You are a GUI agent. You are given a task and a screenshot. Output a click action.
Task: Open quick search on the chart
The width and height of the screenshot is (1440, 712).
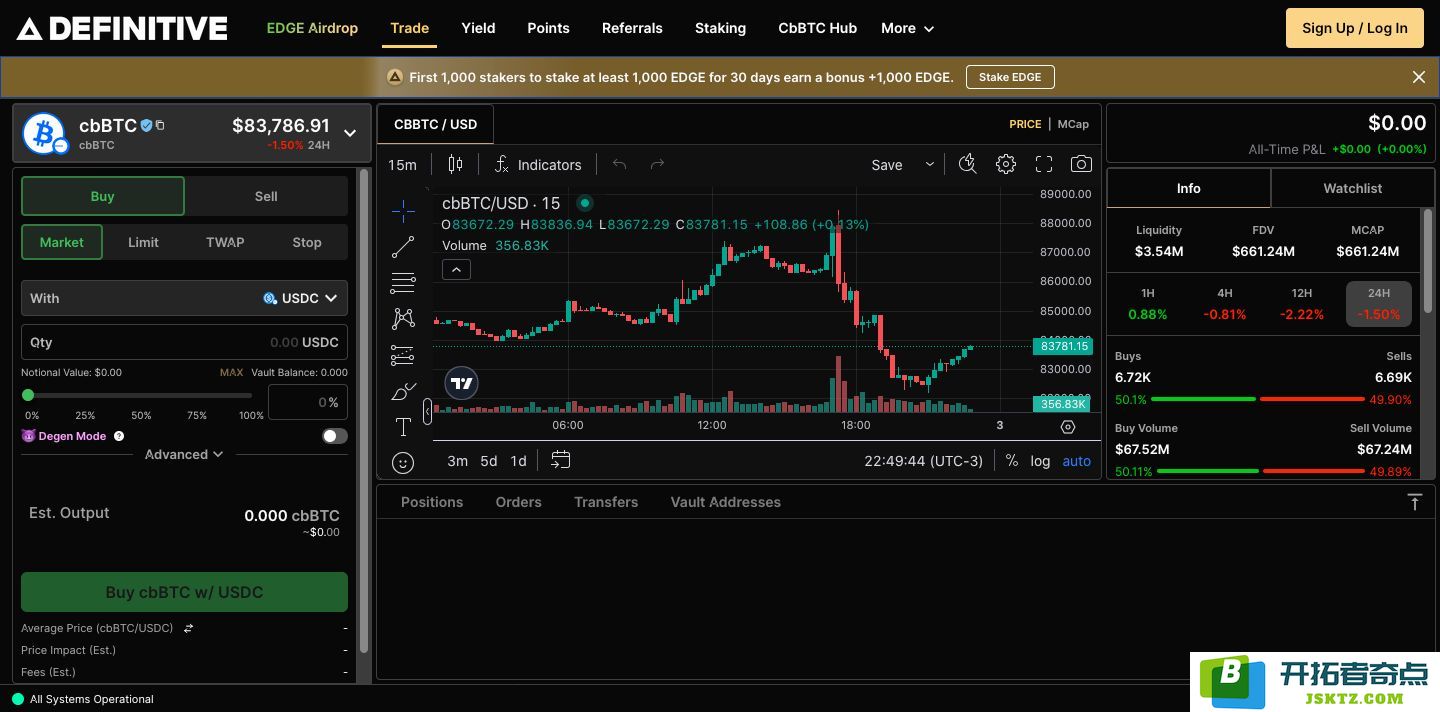tap(967, 164)
